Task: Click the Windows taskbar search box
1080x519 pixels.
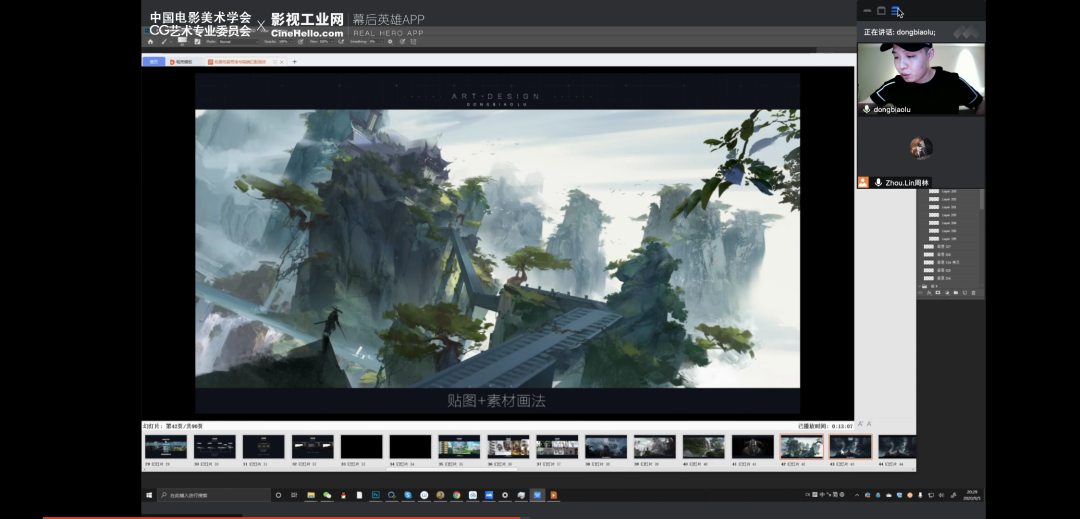Action: pos(214,495)
